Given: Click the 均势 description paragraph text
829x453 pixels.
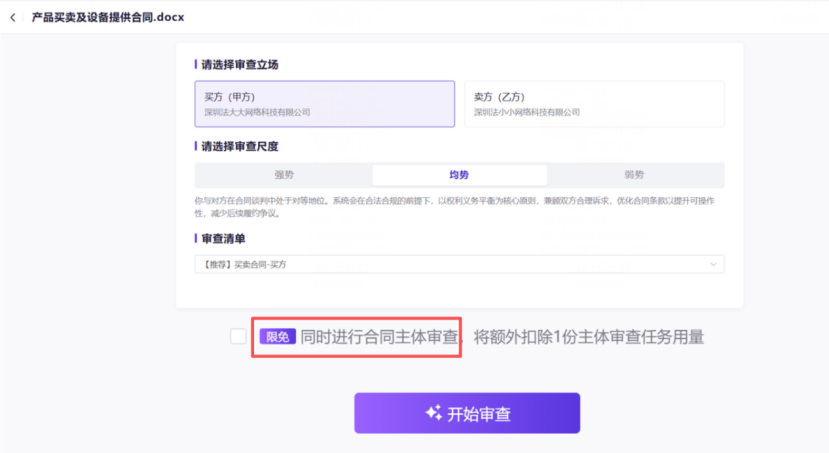Looking at the screenshot, I should pyautogui.click(x=455, y=207).
